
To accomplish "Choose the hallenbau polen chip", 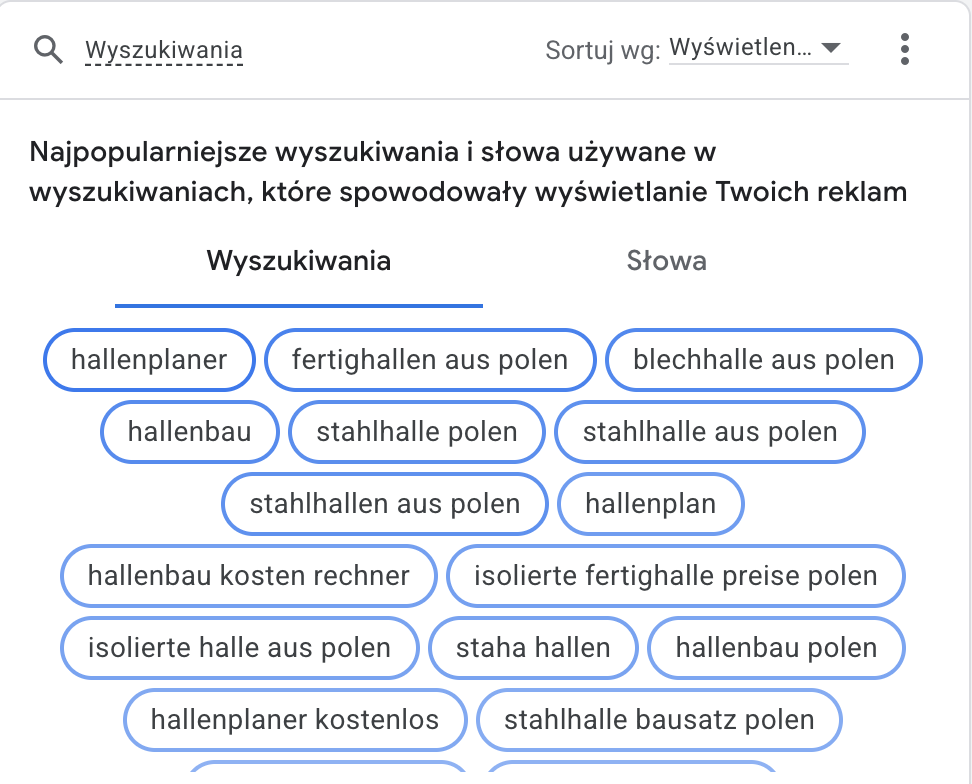I will 776,648.
